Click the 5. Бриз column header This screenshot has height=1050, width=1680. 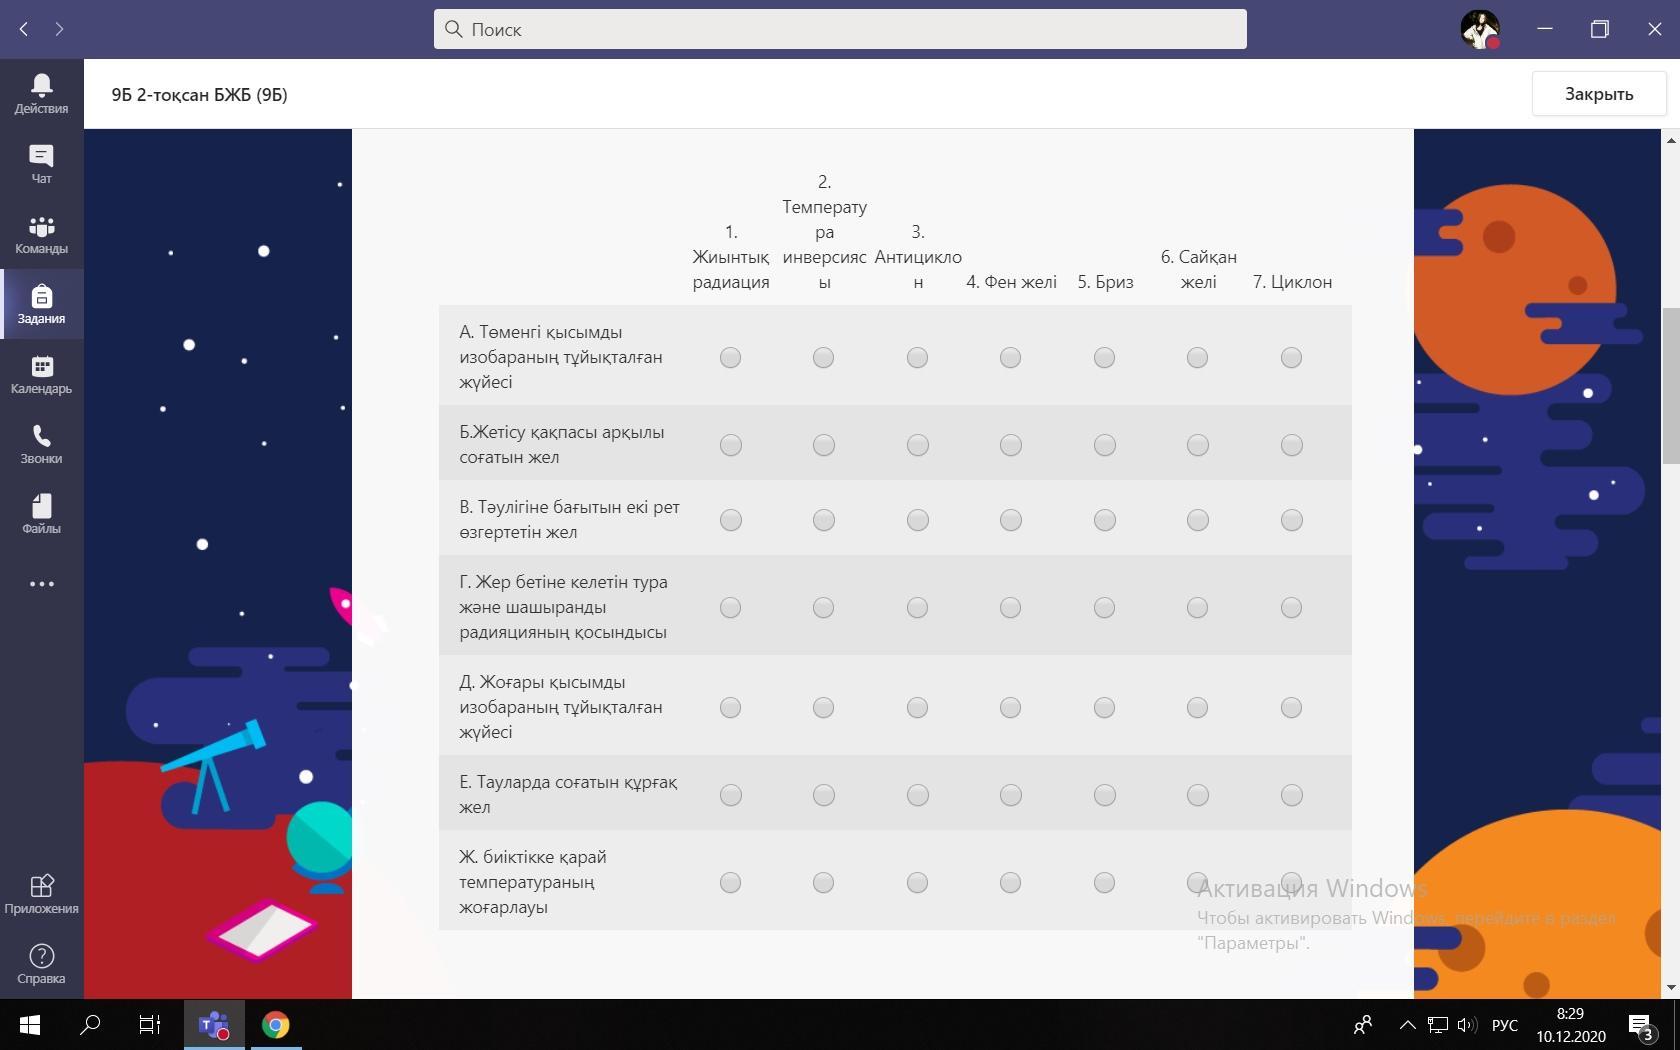pyautogui.click(x=1105, y=282)
